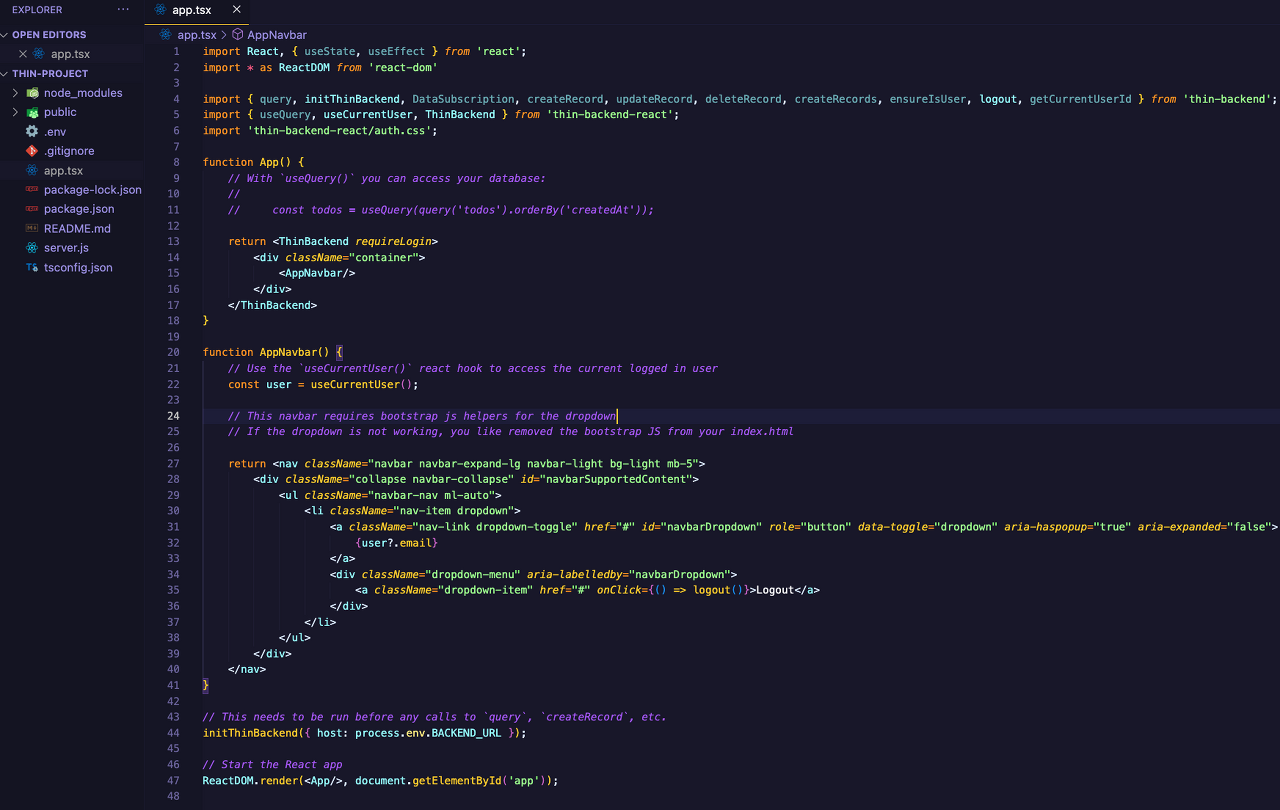Open tsconfig.json file
Viewport: 1280px width, 810px height.
click(78, 268)
